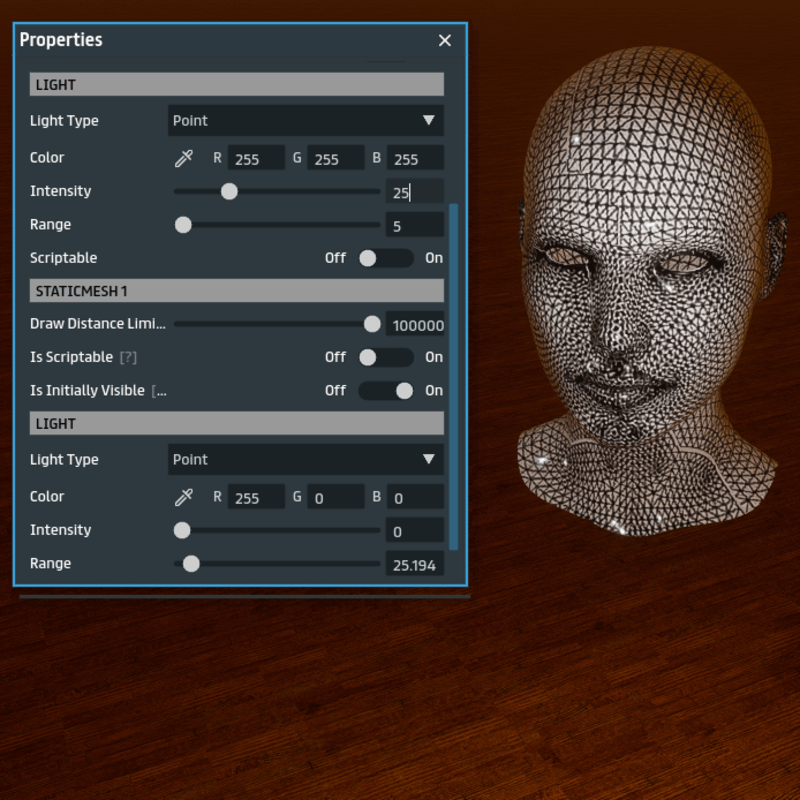This screenshot has width=800, height=800.
Task: Click the Properties panel vertical scrollbar
Action: point(454,375)
